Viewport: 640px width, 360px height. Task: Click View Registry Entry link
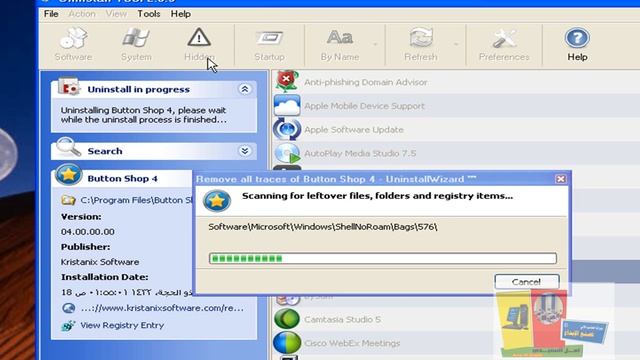(122, 325)
